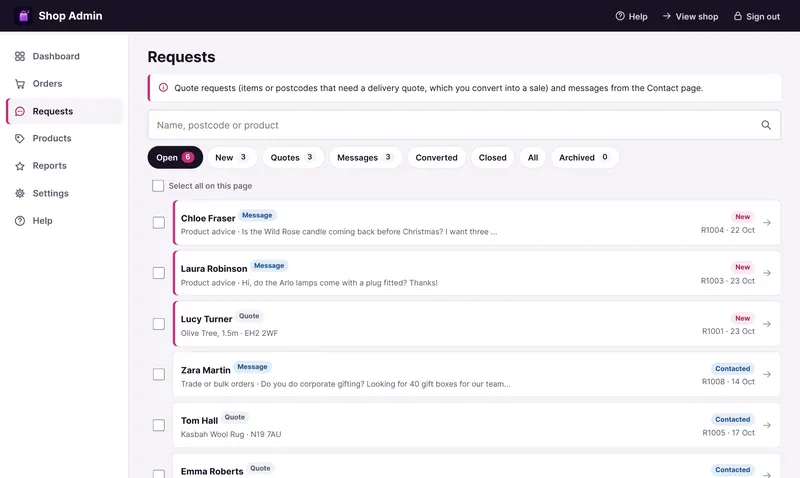The width and height of the screenshot is (800, 478).
Task: Focus the Name, postcode or product search field
Action: [x=464, y=125]
